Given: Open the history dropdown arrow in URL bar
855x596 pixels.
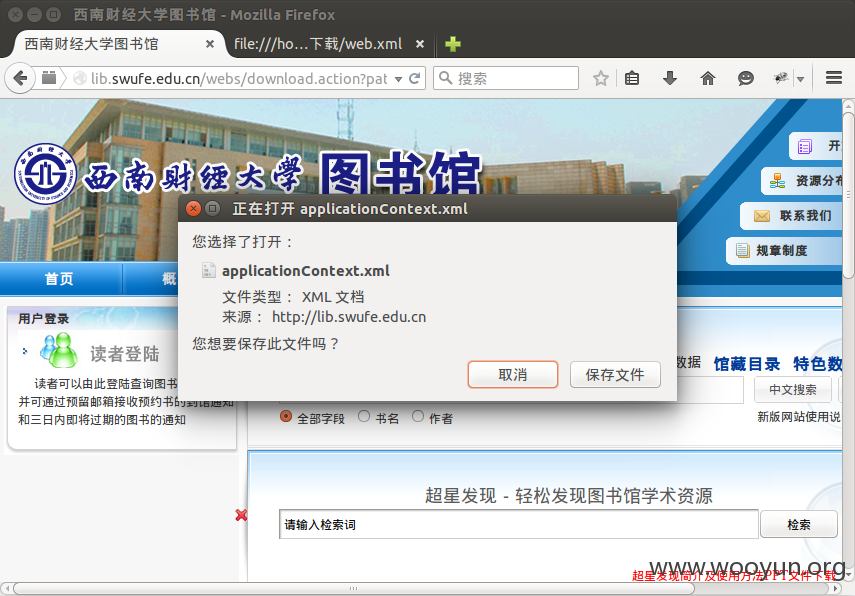Looking at the screenshot, I should click(399, 79).
